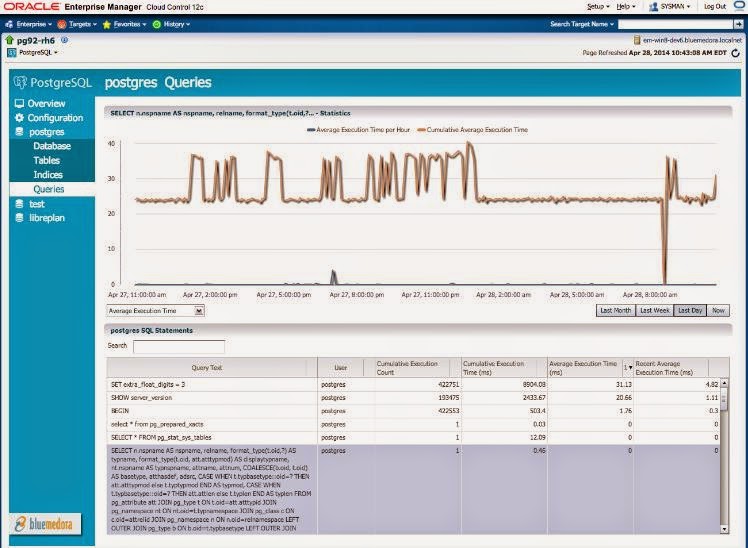This screenshot has width=748, height=548.
Task: Open the Favorites menu
Action: coord(125,24)
